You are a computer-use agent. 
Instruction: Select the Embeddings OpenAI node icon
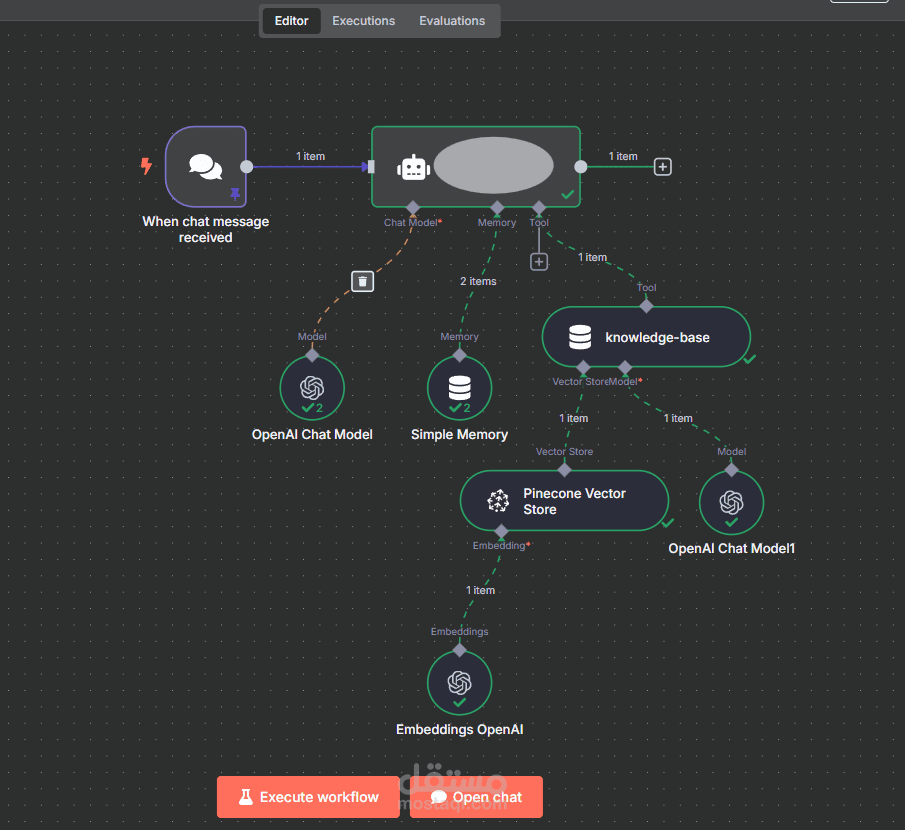click(x=459, y=683)
